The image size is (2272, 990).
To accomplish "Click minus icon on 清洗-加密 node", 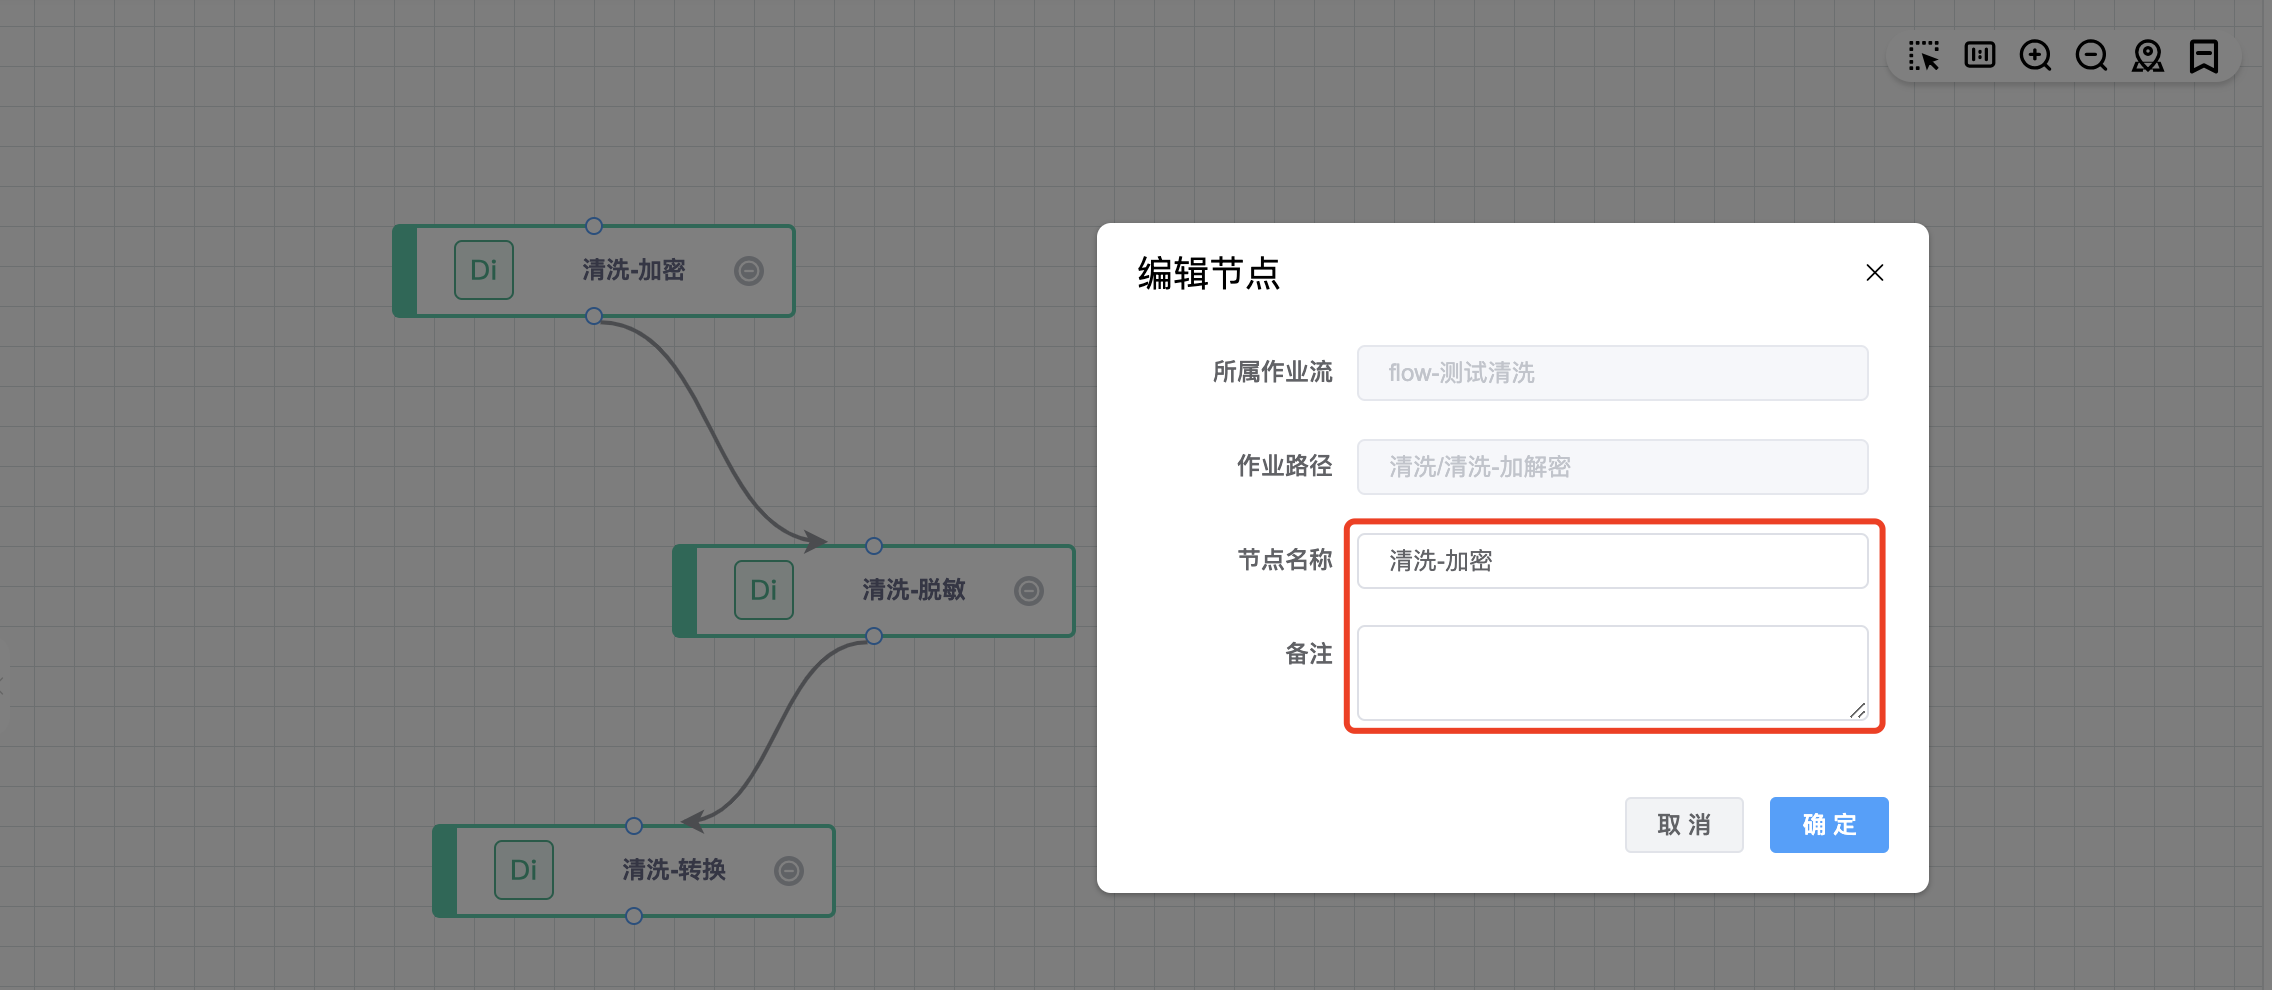I will (x=749, y=271).
